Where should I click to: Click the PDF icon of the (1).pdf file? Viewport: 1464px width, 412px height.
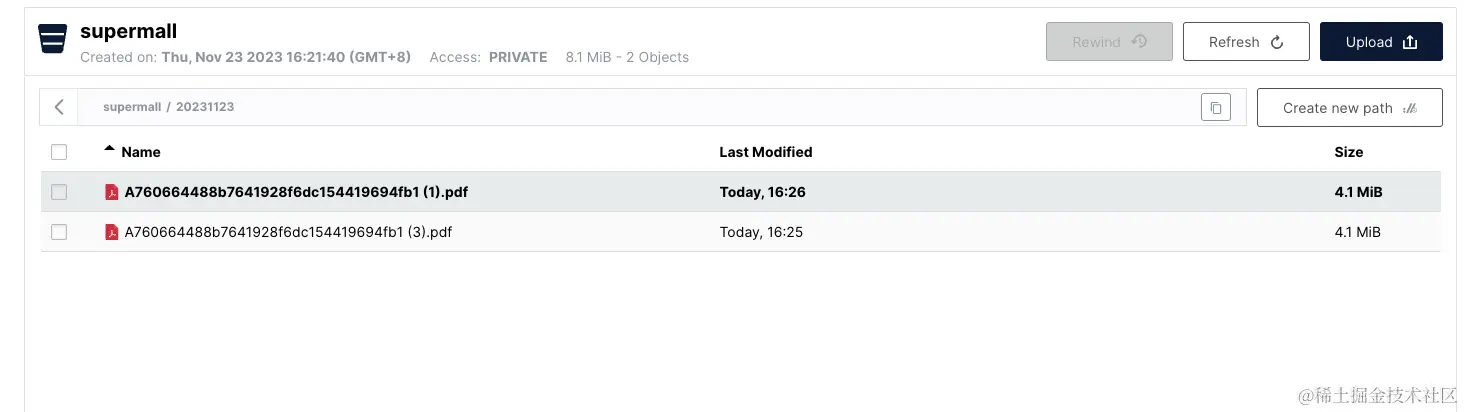pos(112,192)
